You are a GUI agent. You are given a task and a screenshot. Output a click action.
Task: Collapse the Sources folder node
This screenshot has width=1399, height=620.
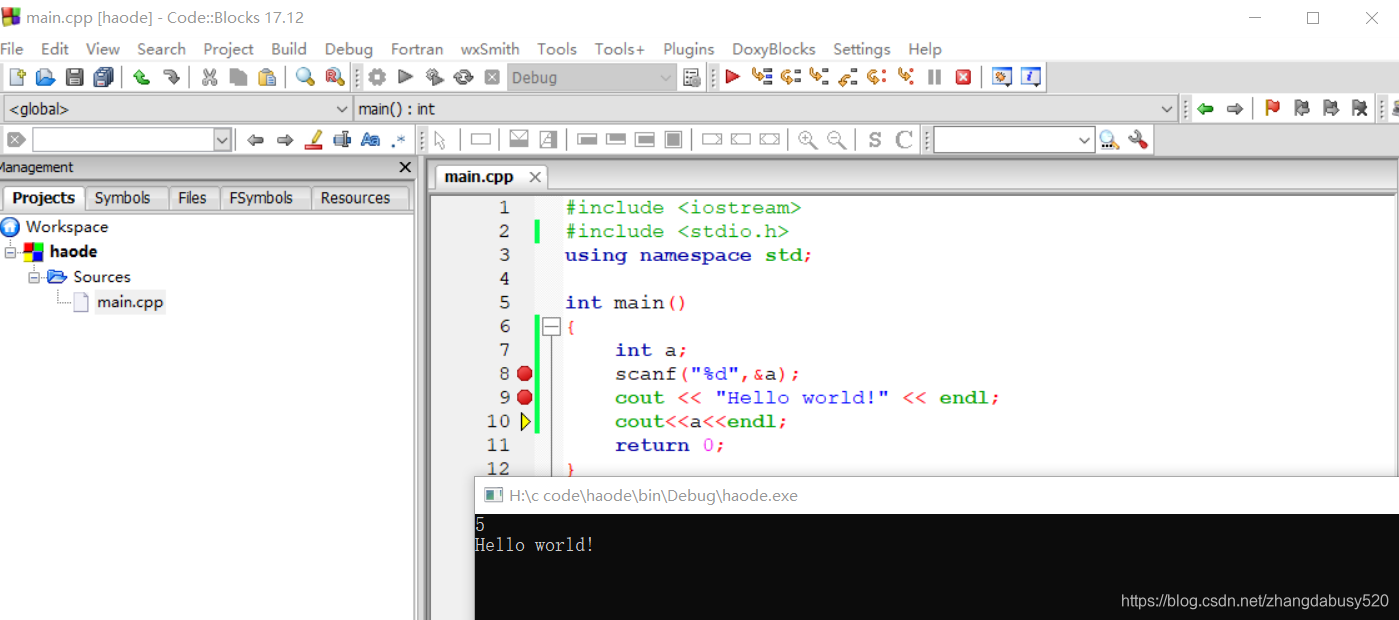point(34,277)
